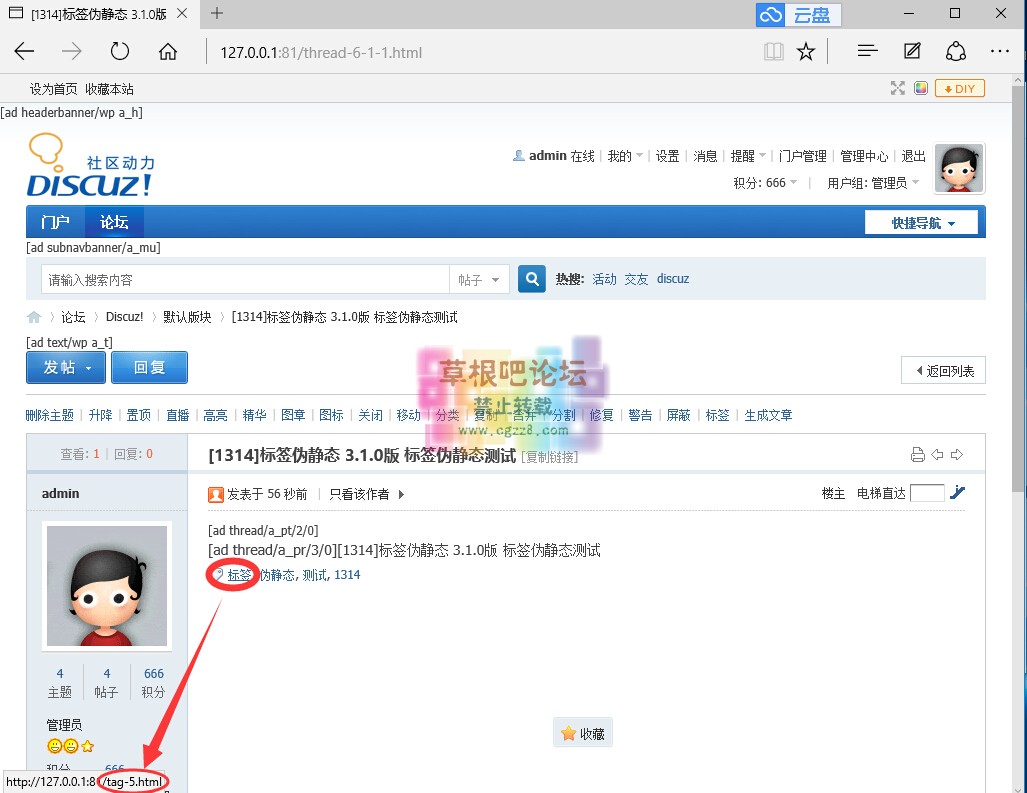Open the 快捷导航 quick navigation dropdown
This screenshot has width=1027, height=793.
(921, 223)
